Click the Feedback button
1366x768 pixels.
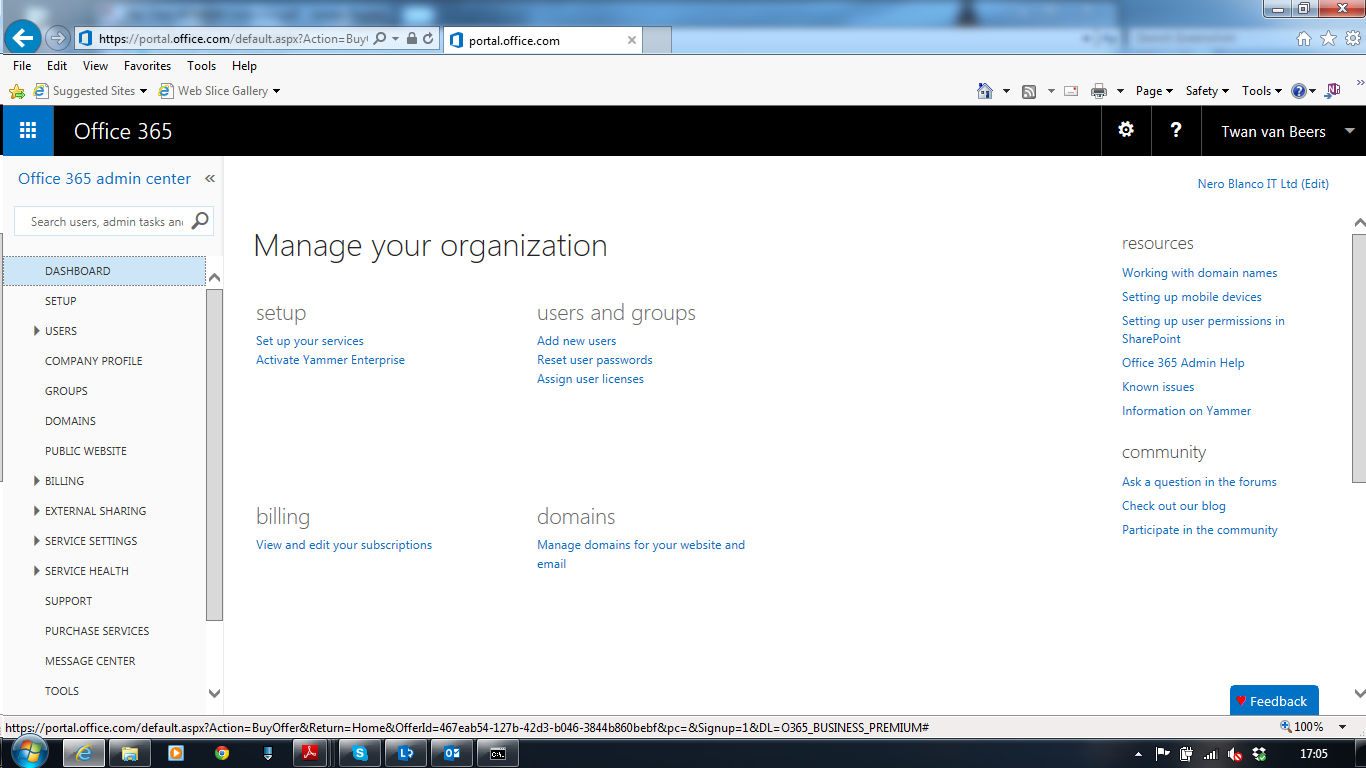tap(1274, 700)
